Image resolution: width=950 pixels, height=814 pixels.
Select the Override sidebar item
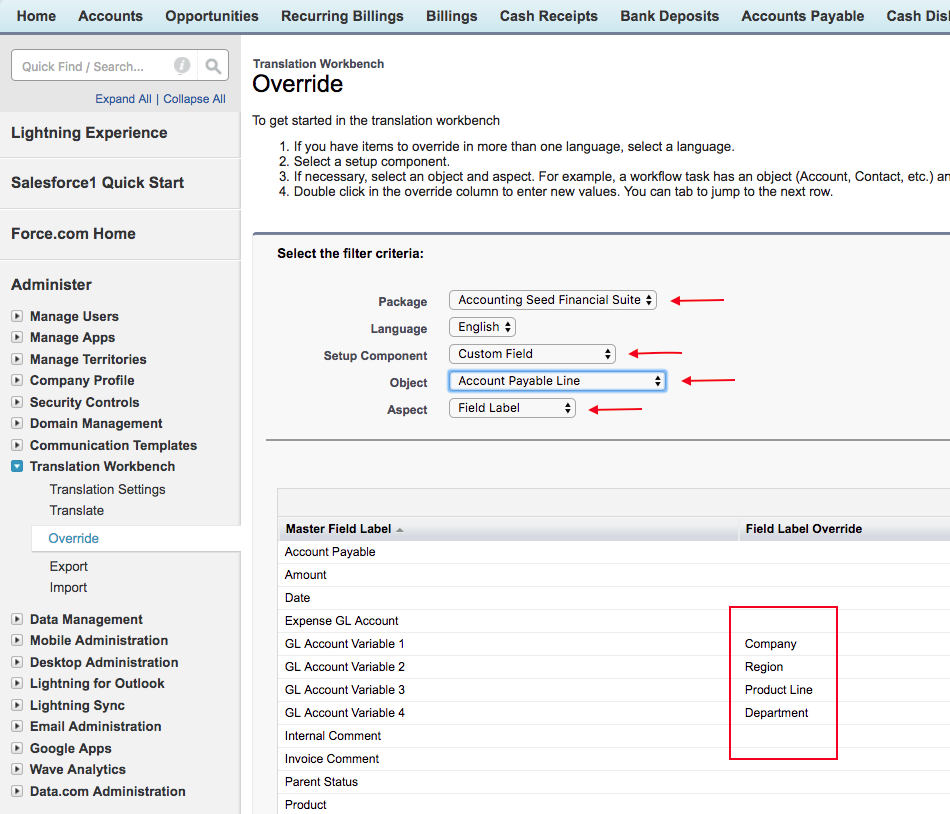click(x=73, y=538)
